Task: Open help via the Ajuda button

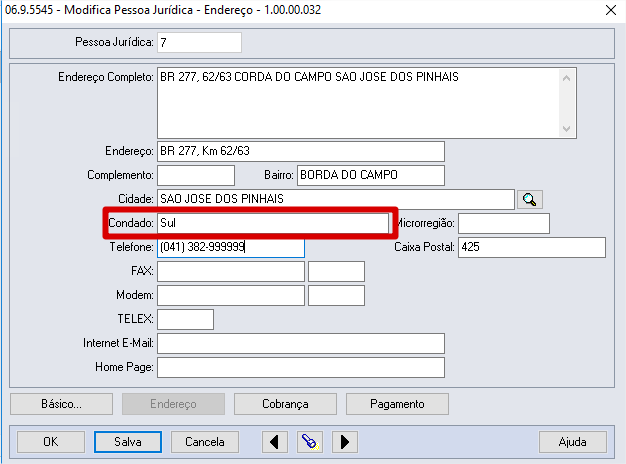Action: 573,442
